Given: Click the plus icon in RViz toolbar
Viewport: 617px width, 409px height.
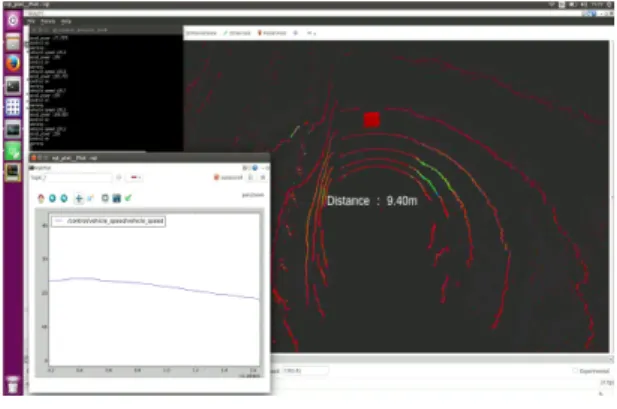Looking at the screenshot, I should point(296,33).
